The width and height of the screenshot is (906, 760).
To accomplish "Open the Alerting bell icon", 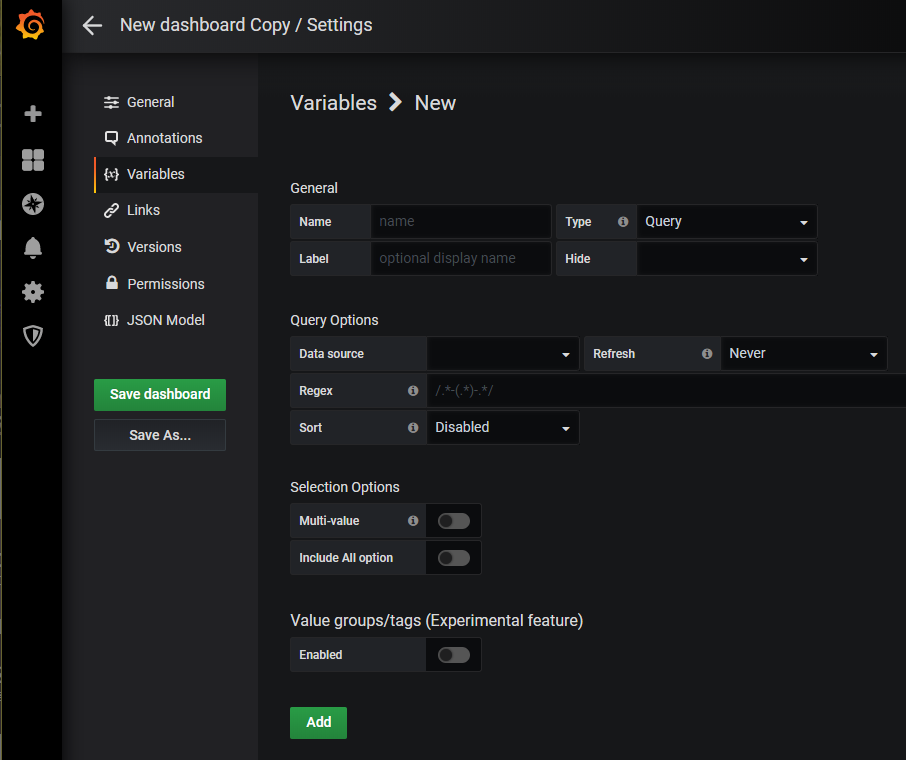I will click(33, 247).
